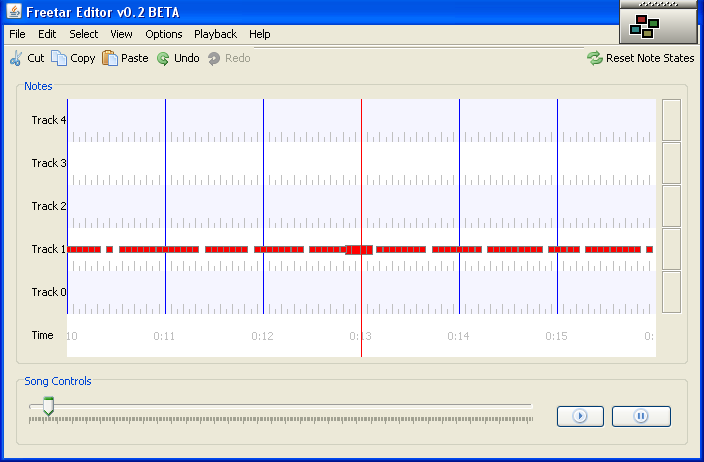Pause the song with the pause button
Image resolution: width=704 pixels, height=462 pixels.
(641, 416)
